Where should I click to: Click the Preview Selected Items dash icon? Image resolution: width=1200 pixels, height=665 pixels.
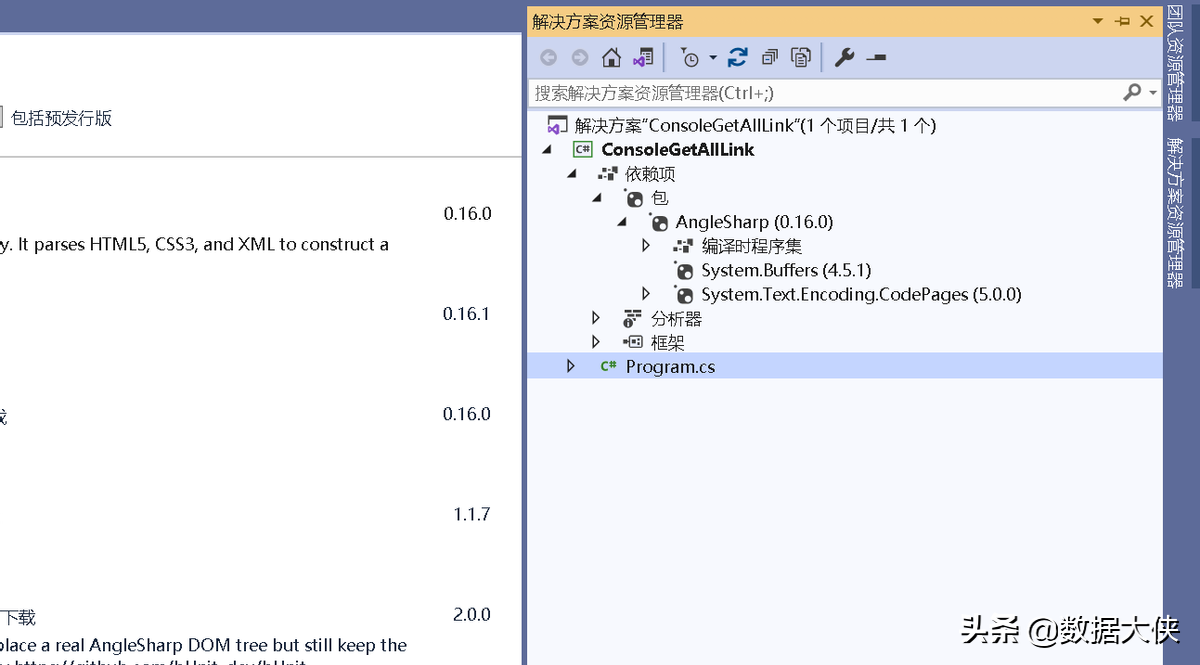pyautogui.click(x=876, y=58)
